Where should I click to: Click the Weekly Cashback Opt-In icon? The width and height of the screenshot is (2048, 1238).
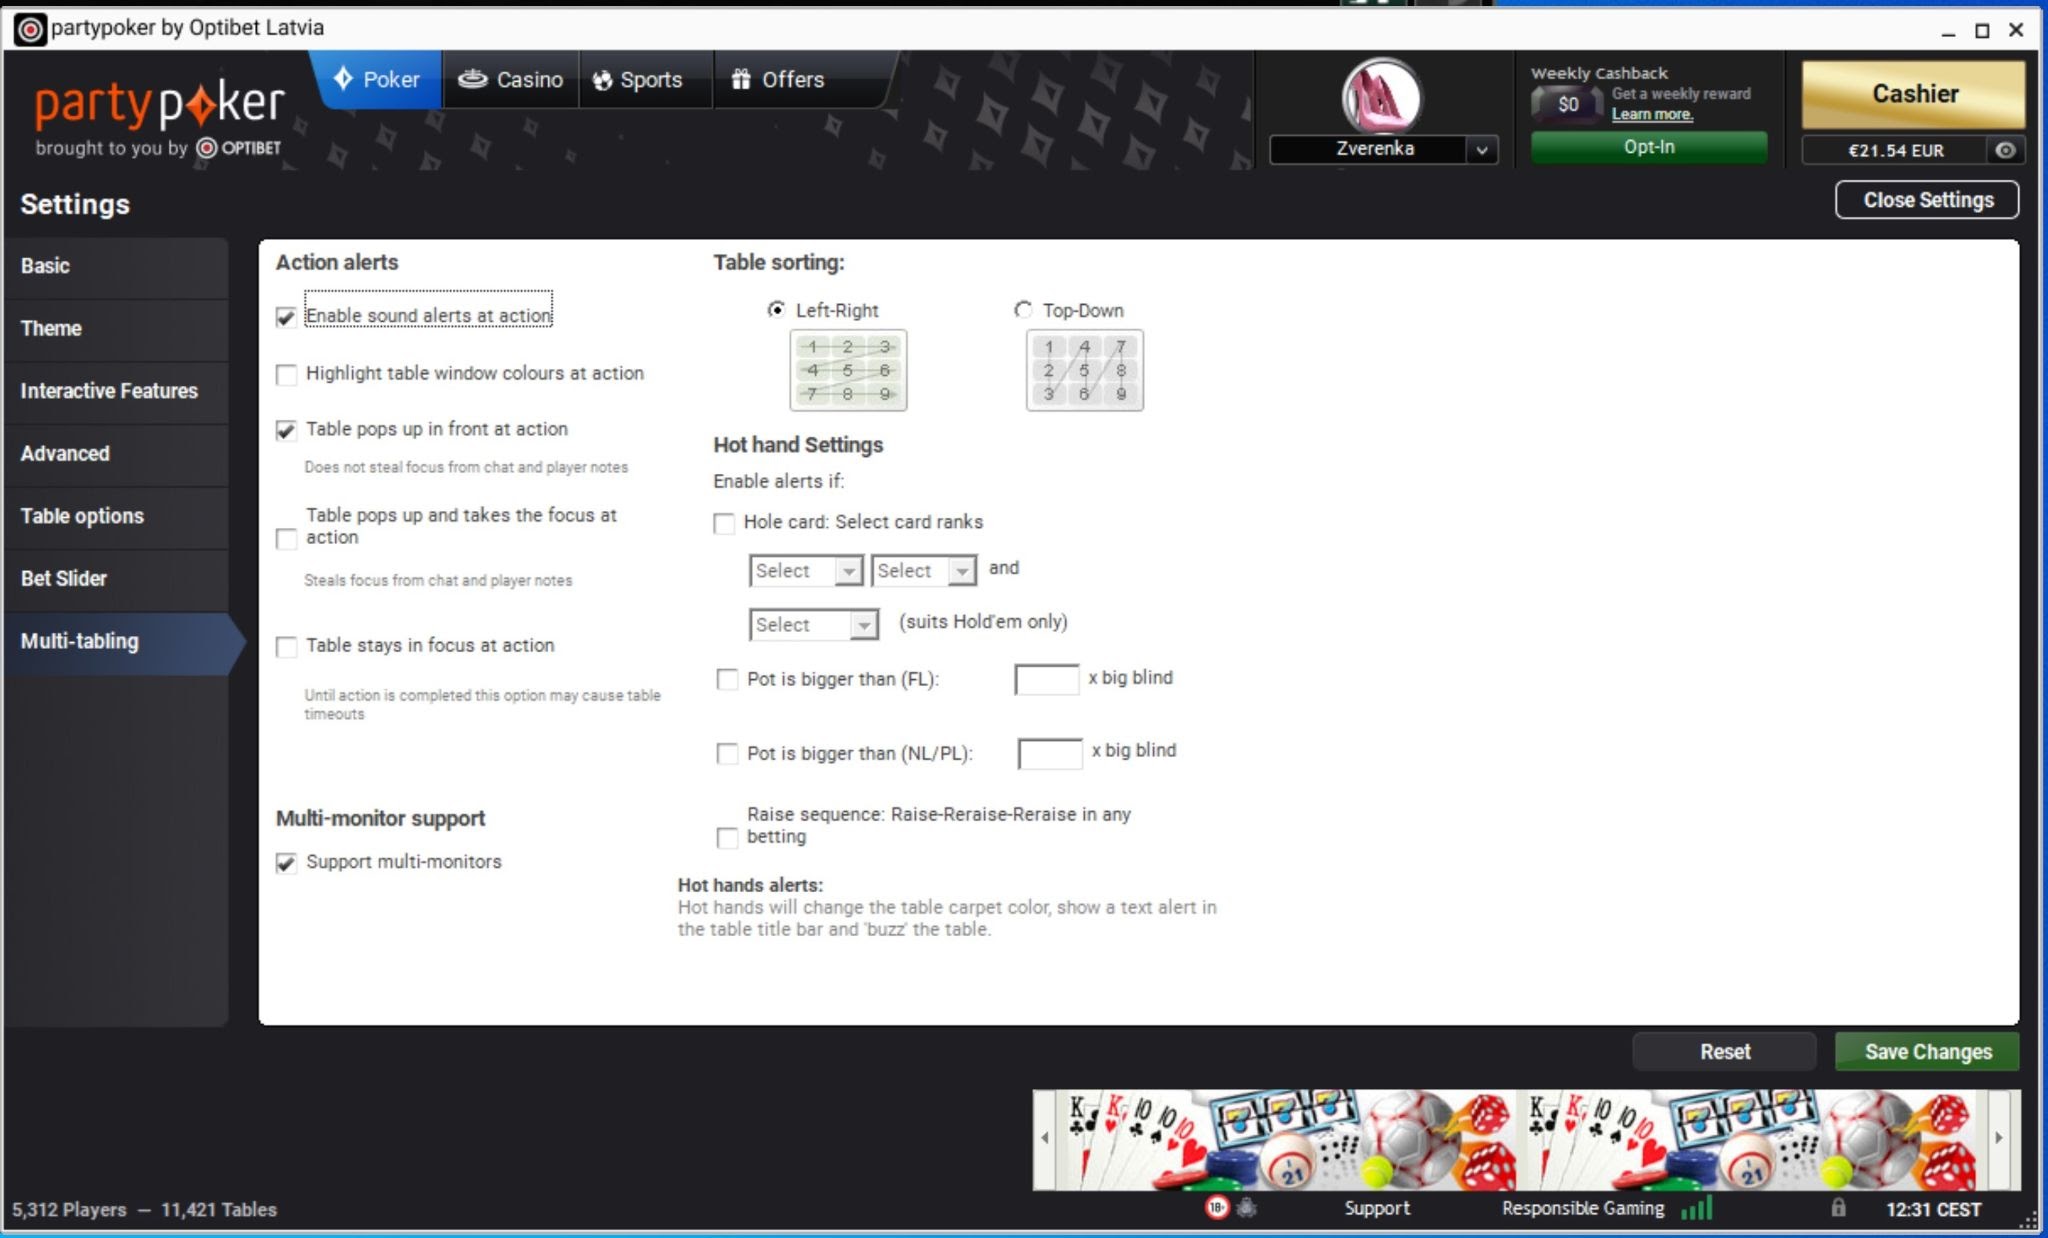click(x=1649, y=146)
